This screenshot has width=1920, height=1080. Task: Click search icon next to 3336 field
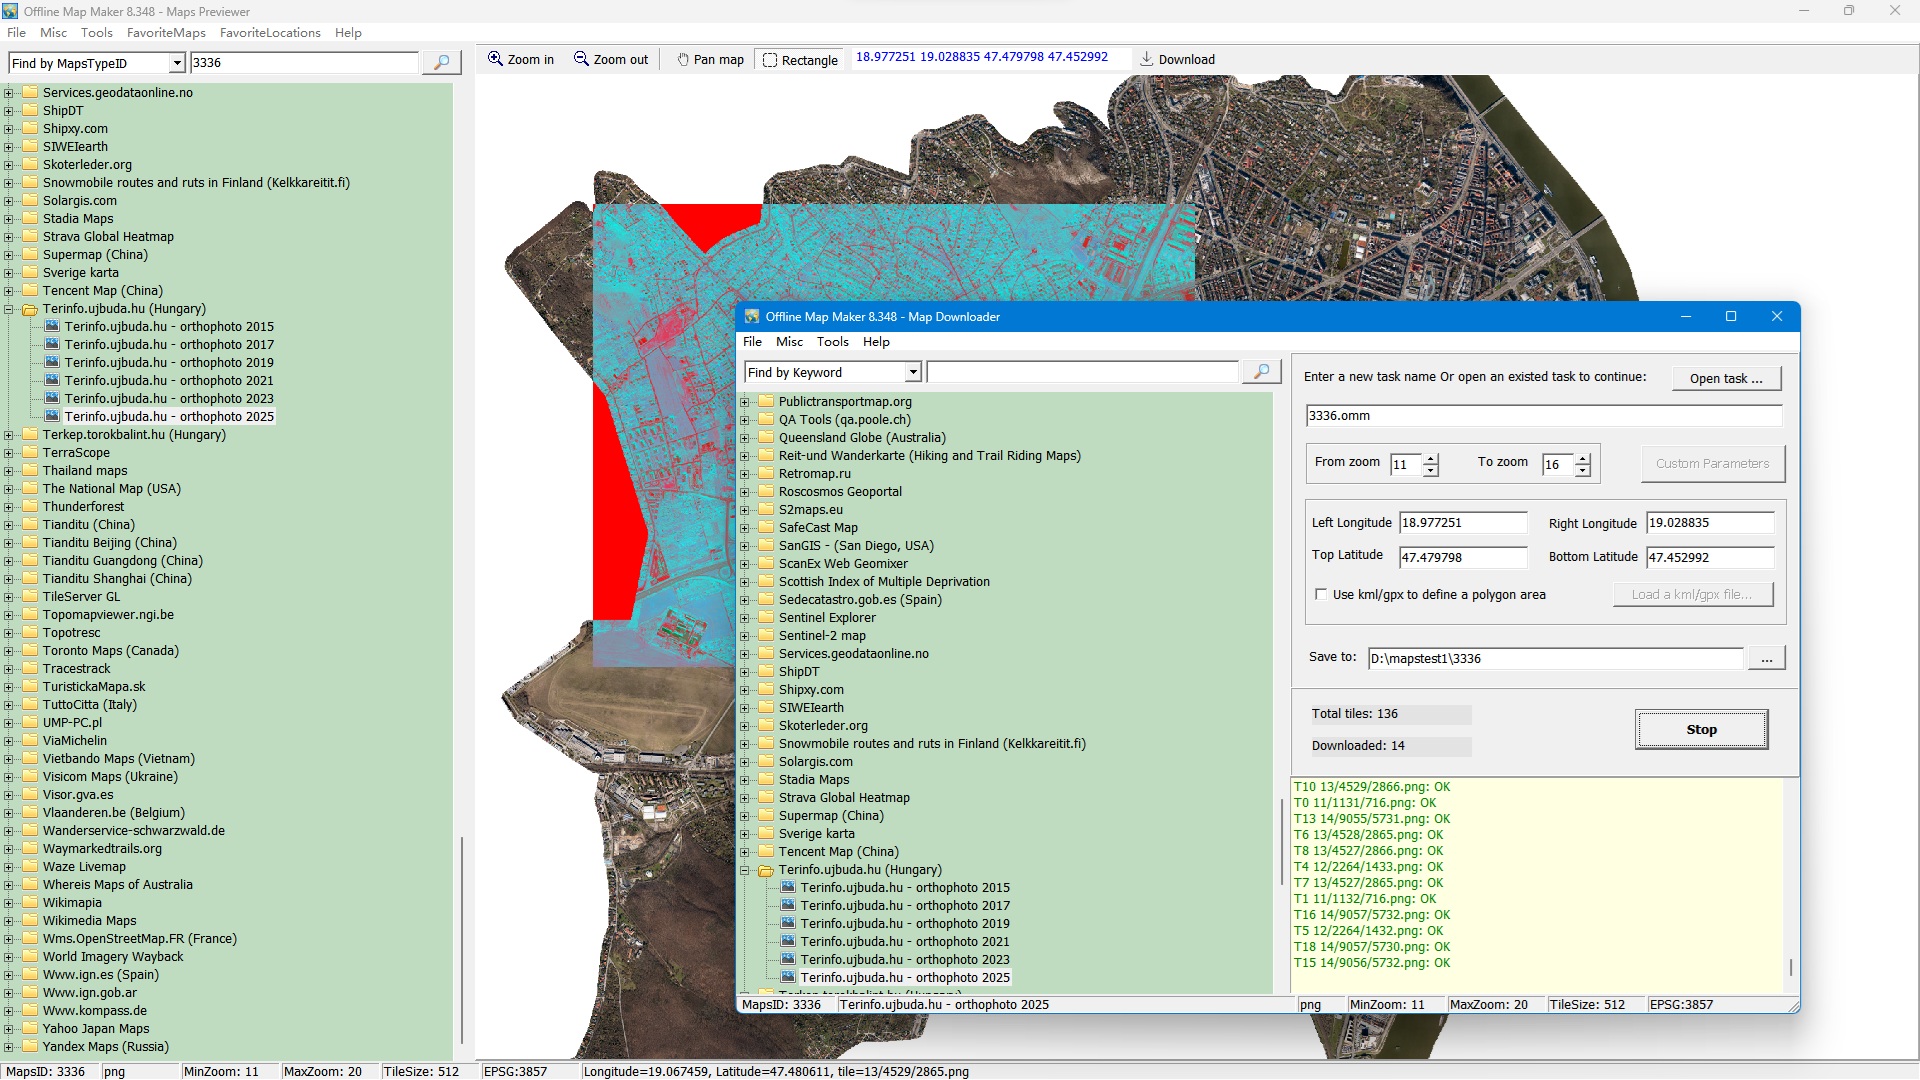pos(441,63)
